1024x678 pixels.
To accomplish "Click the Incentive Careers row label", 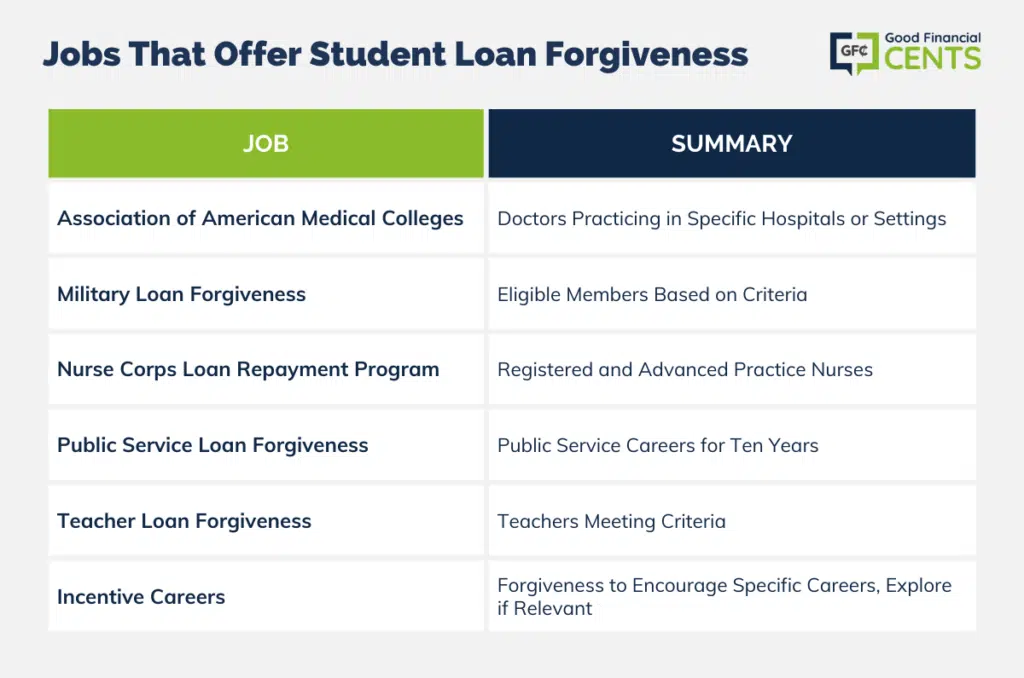I will coord(141,597).
